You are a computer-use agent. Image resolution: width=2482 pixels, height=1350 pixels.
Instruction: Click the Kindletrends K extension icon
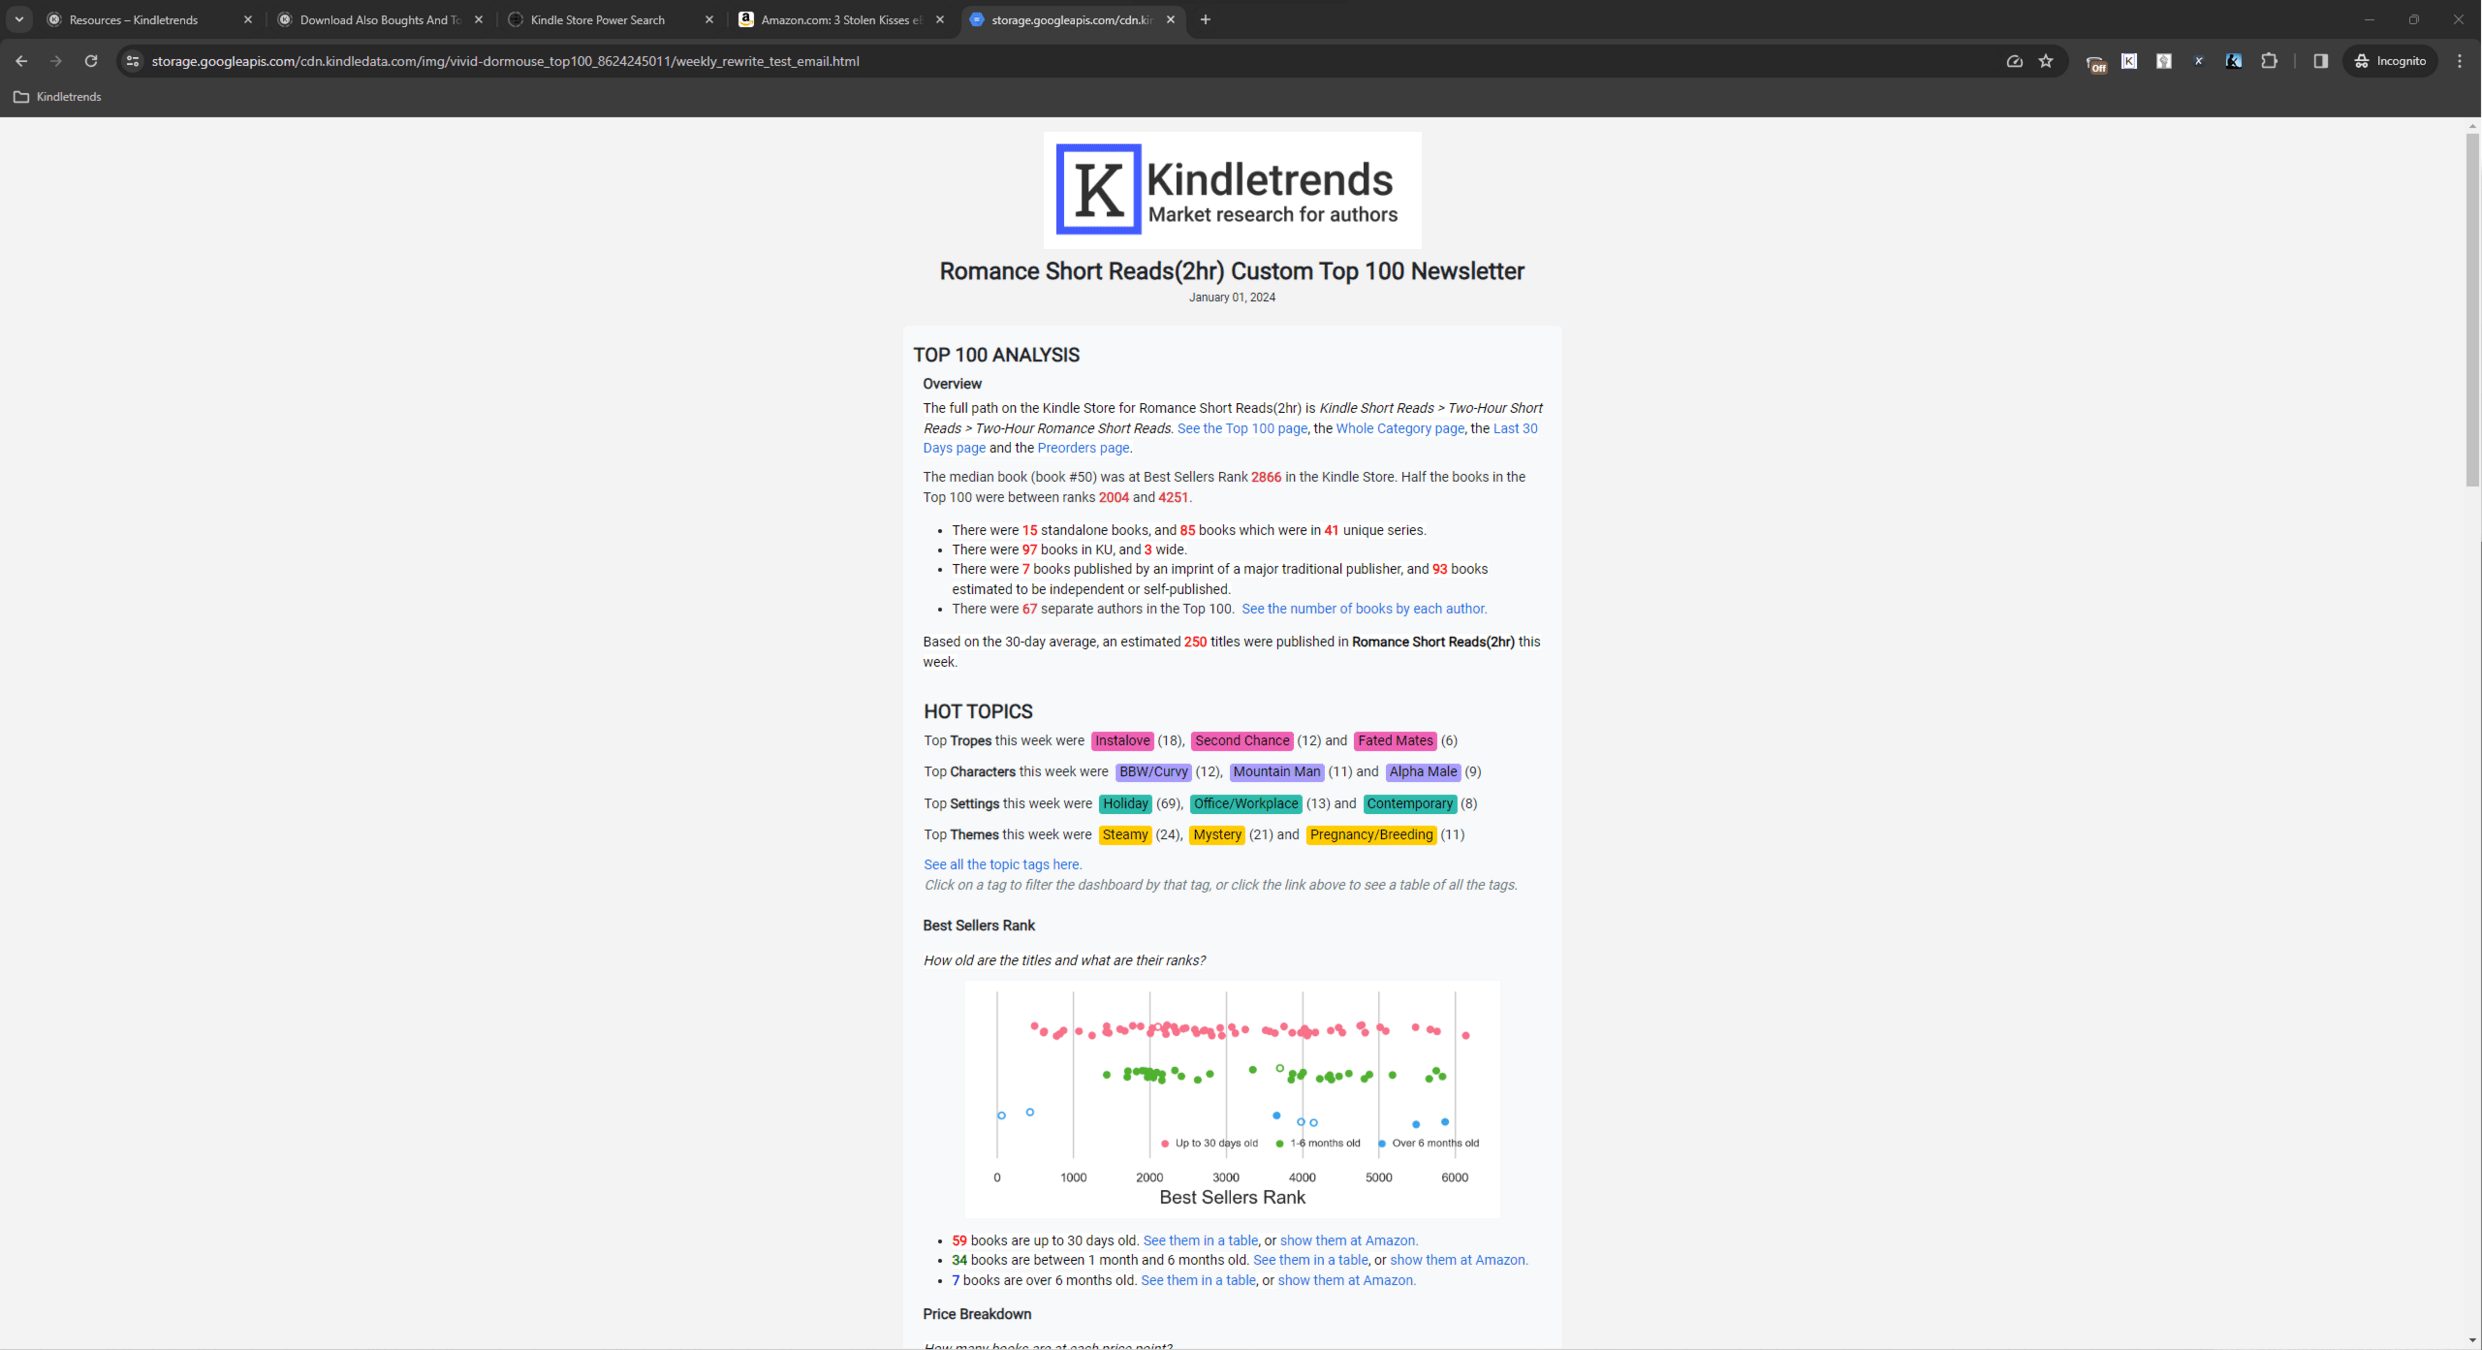[x=2129, y=61]
